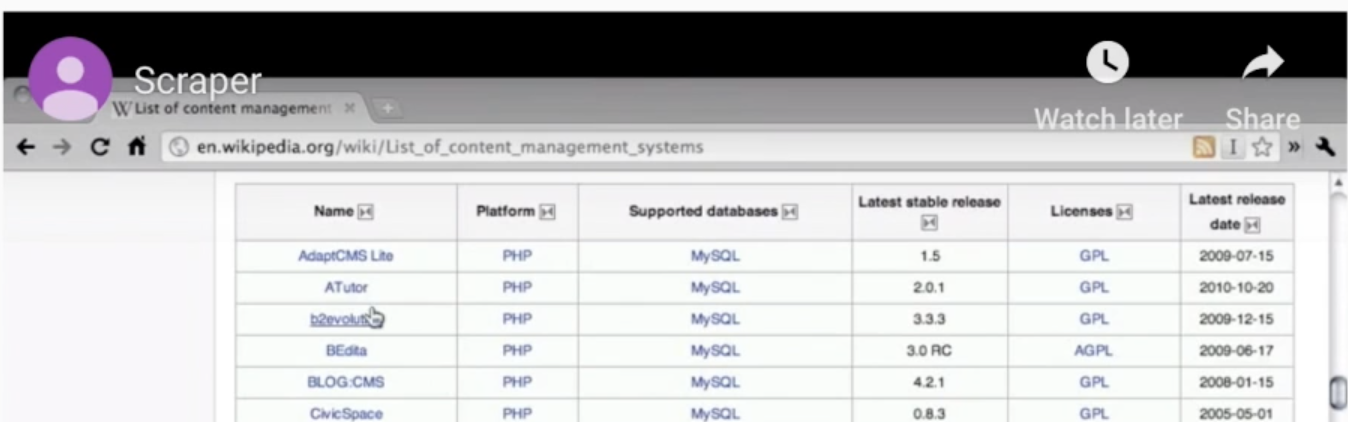The image size is (1348, 422).
Task: Open the AdaptCMS Lite link
Action: click(x=346, y=256)
